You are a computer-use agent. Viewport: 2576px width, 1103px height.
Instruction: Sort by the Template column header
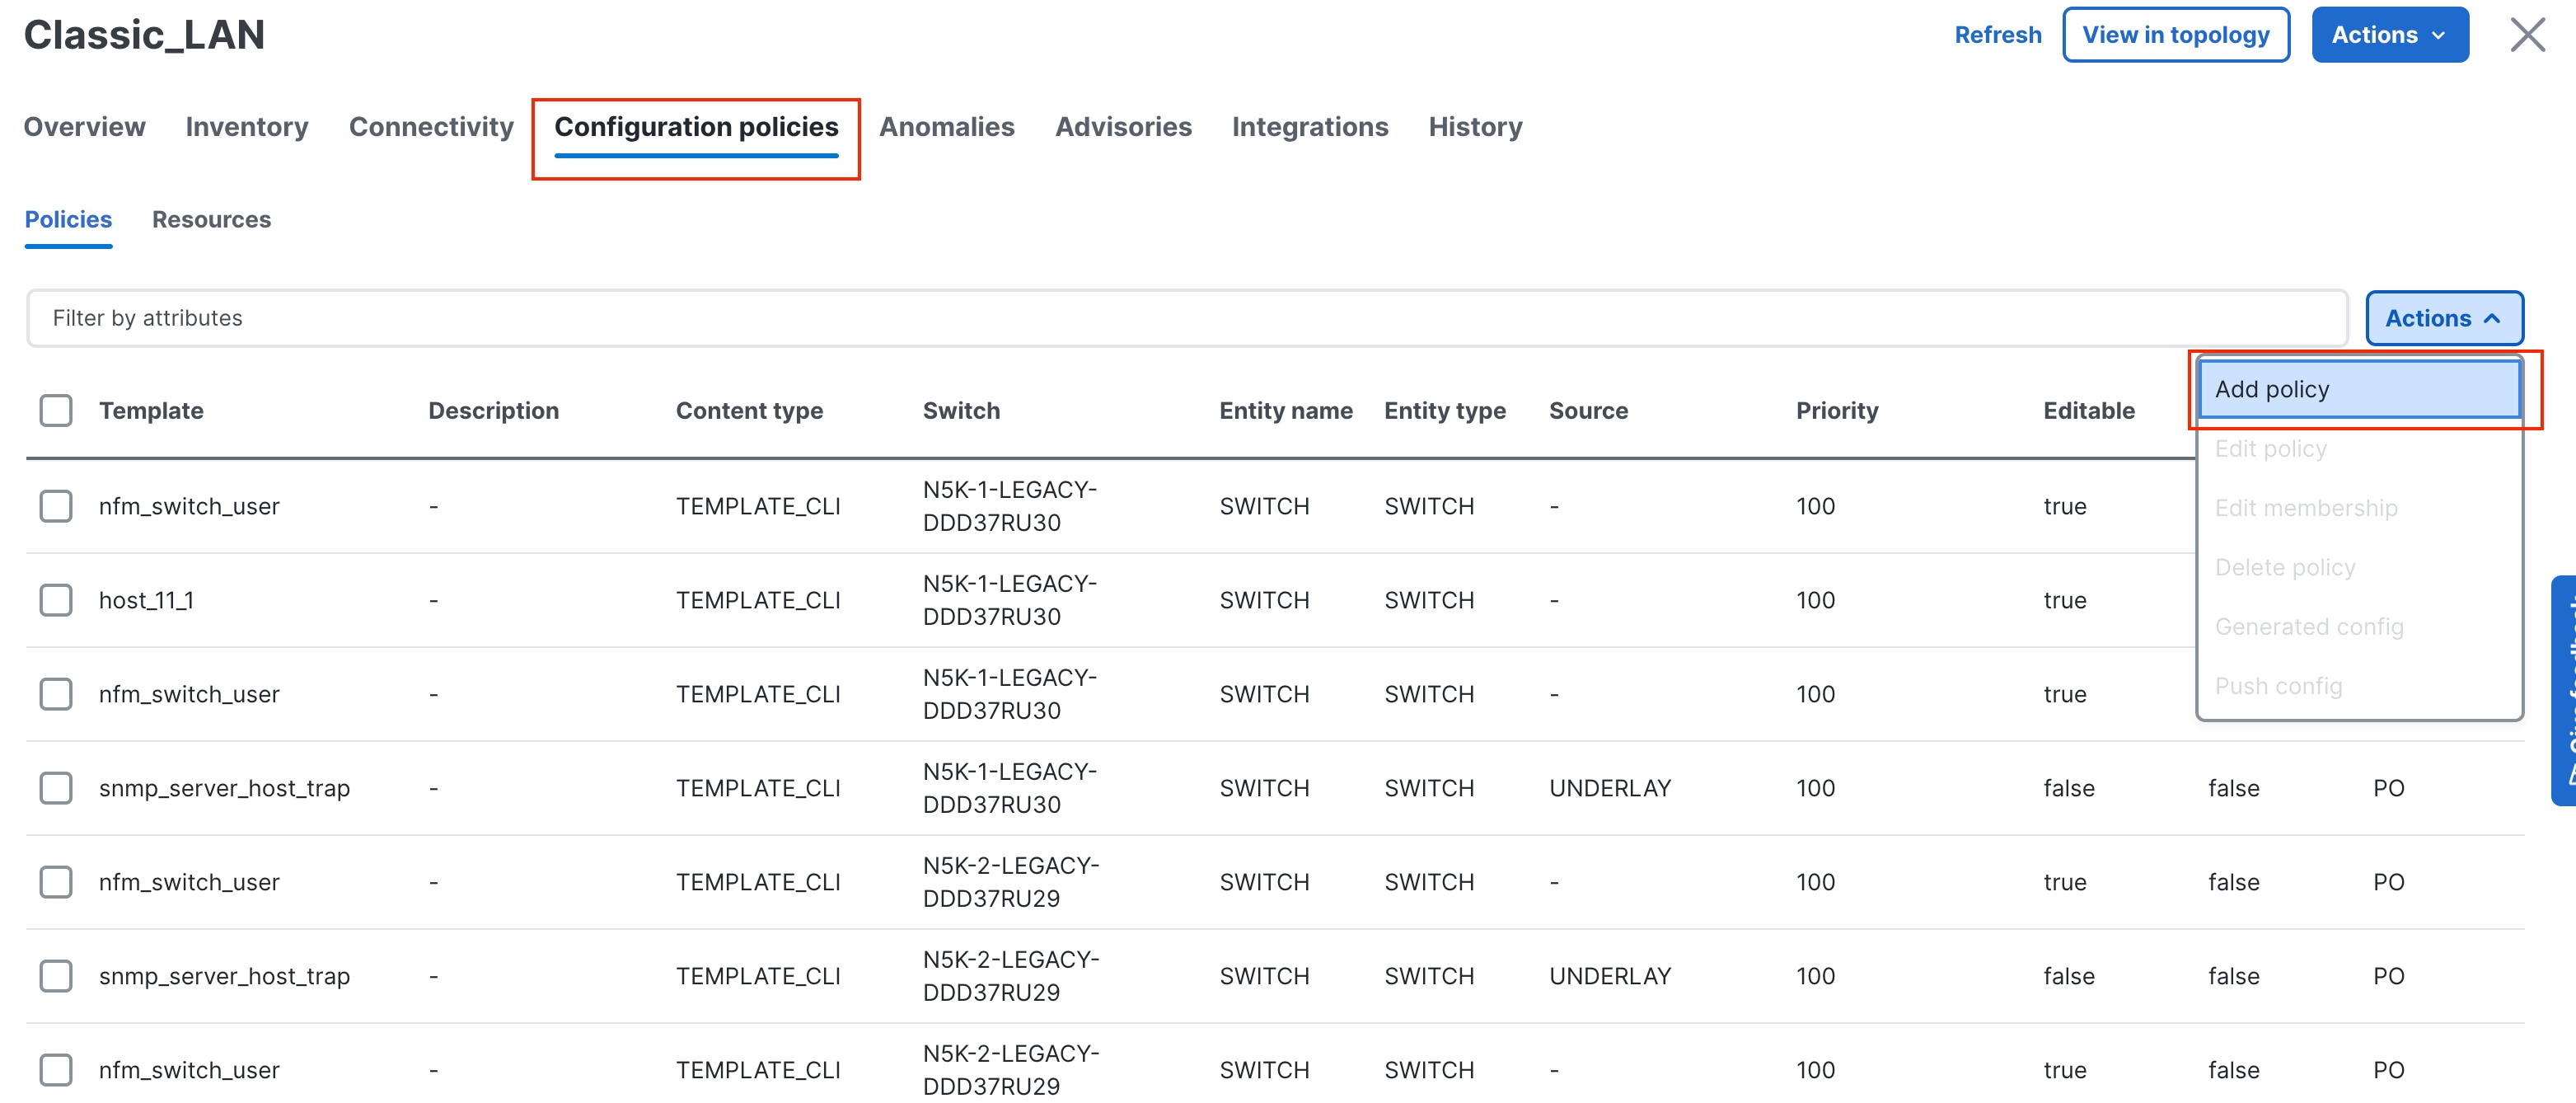pyautogui.click(x=151, y=410)
